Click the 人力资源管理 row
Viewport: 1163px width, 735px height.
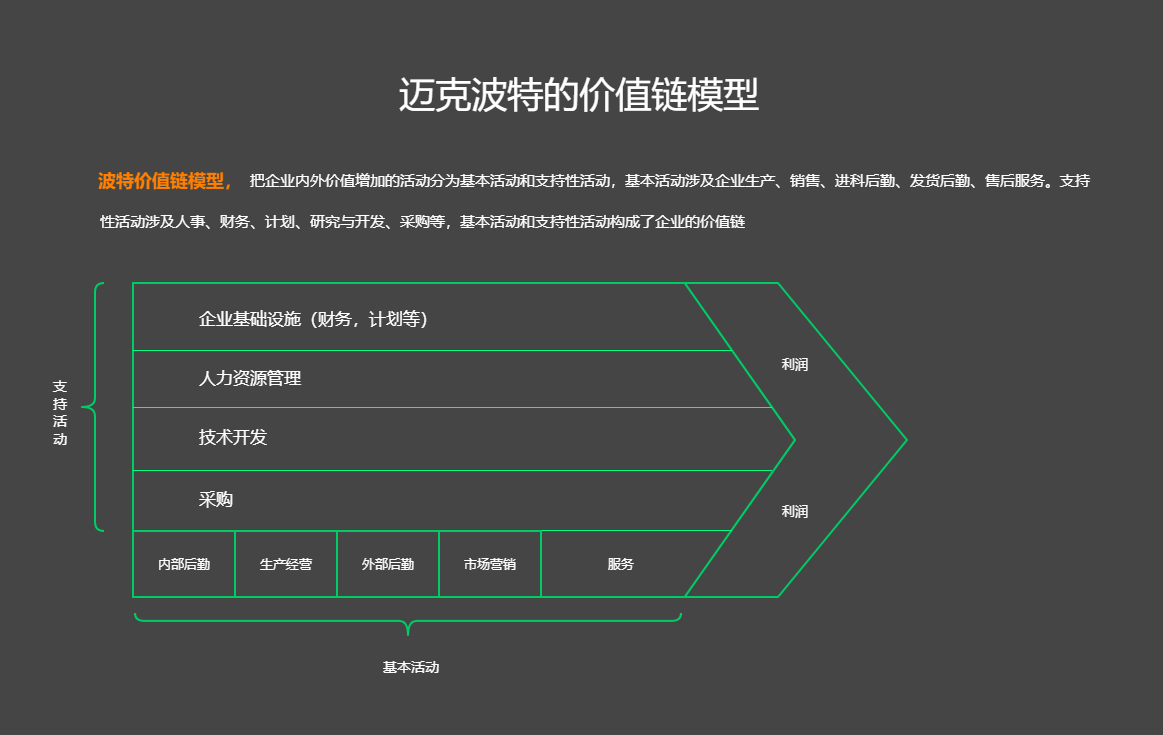pos(250,379)
